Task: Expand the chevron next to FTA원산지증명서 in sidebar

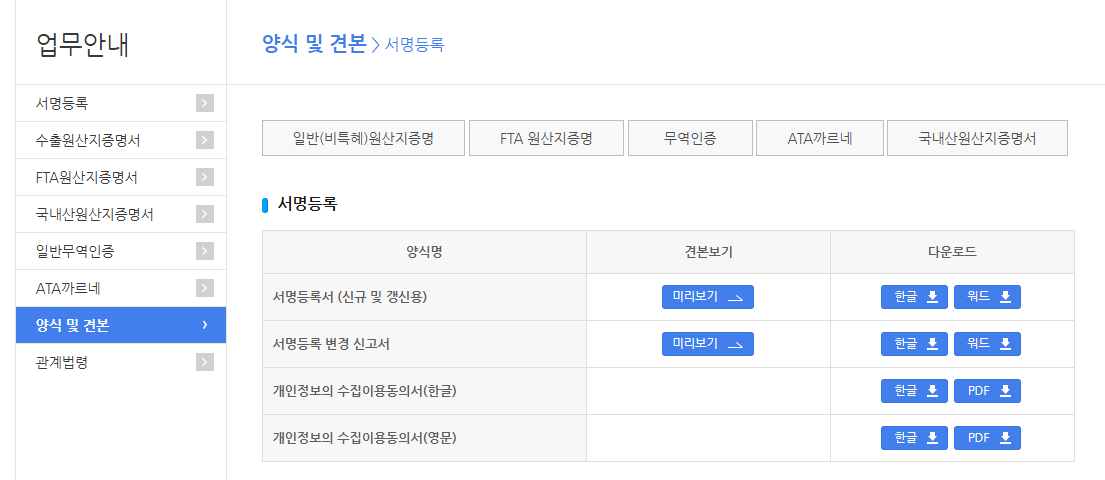Action: tap(204, 178)
